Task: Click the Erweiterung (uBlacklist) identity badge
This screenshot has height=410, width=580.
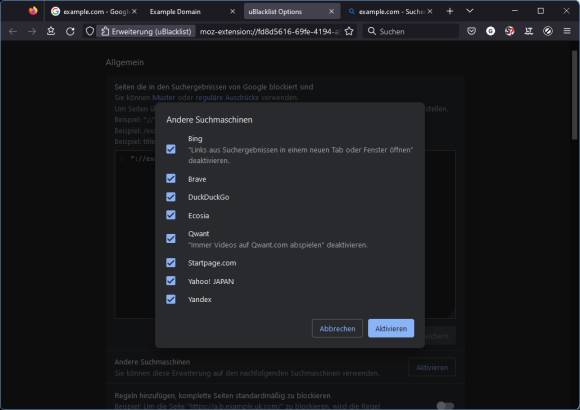Action: tap(146, 31)
